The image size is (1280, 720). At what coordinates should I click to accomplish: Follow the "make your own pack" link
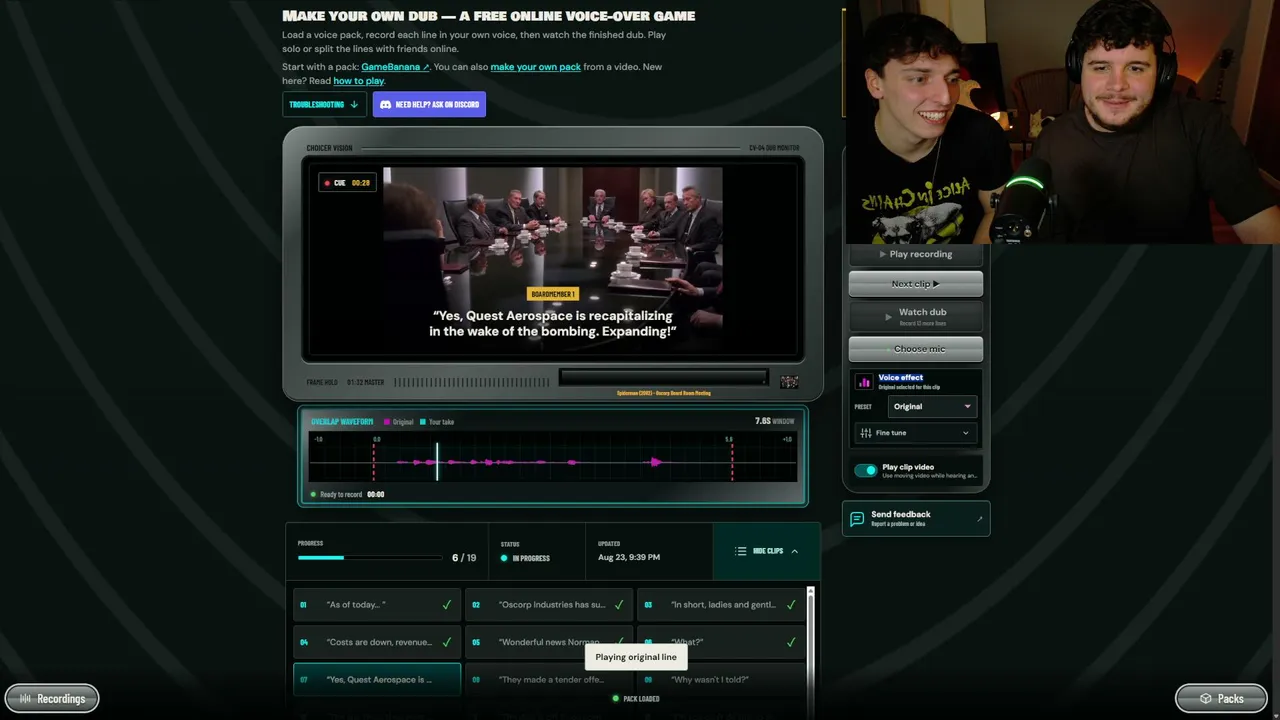535,67
